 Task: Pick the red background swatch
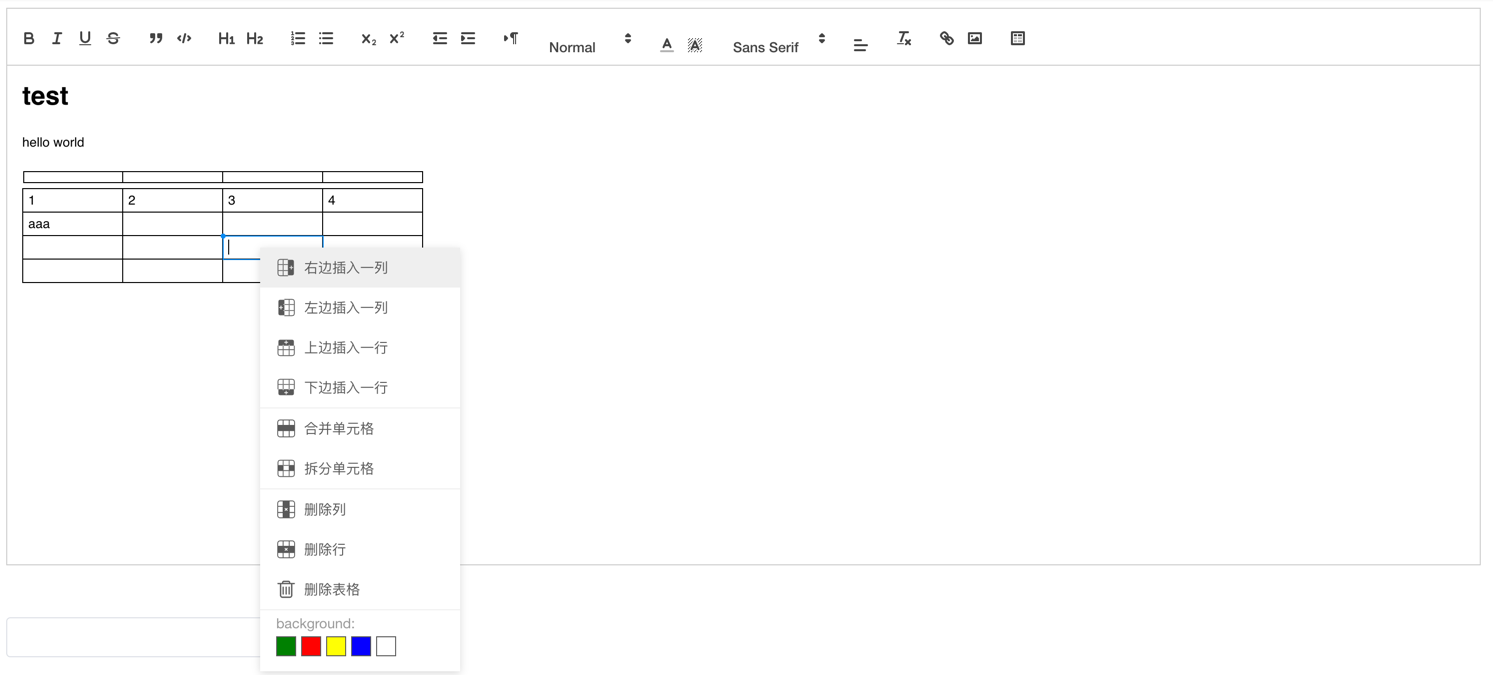point(311,646)
